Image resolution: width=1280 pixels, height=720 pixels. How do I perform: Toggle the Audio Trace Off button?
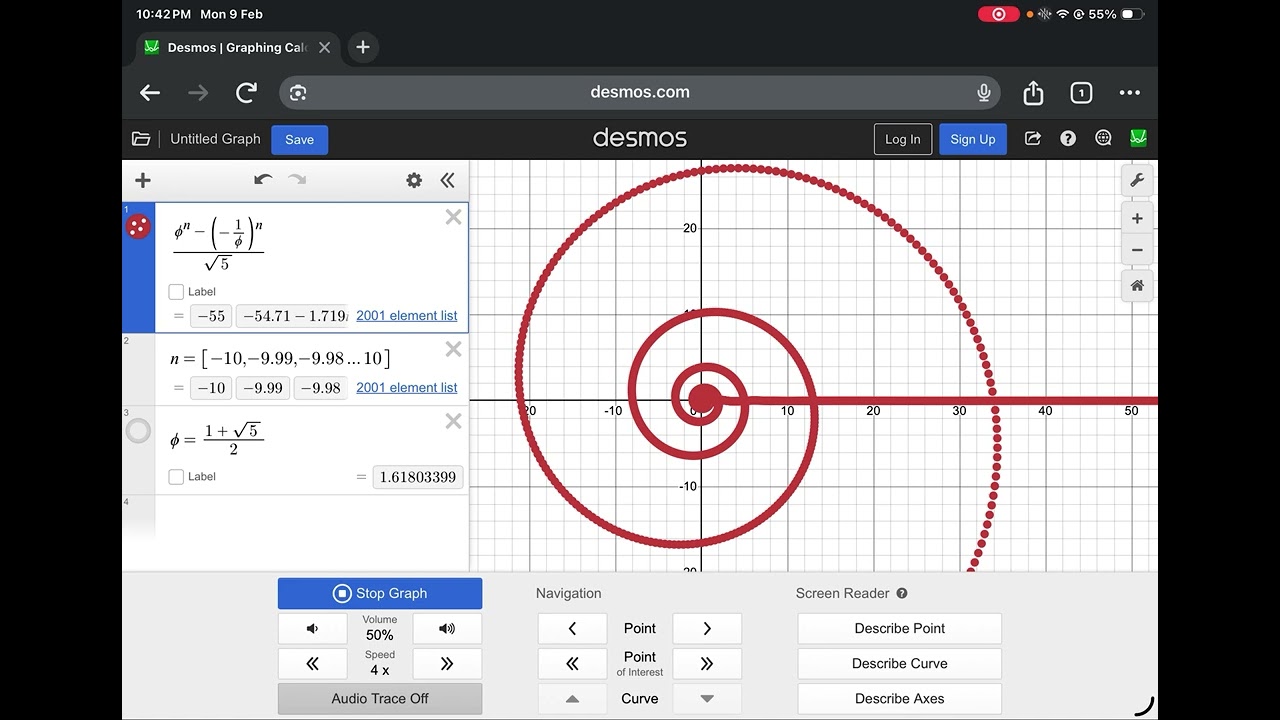point(380,699)
